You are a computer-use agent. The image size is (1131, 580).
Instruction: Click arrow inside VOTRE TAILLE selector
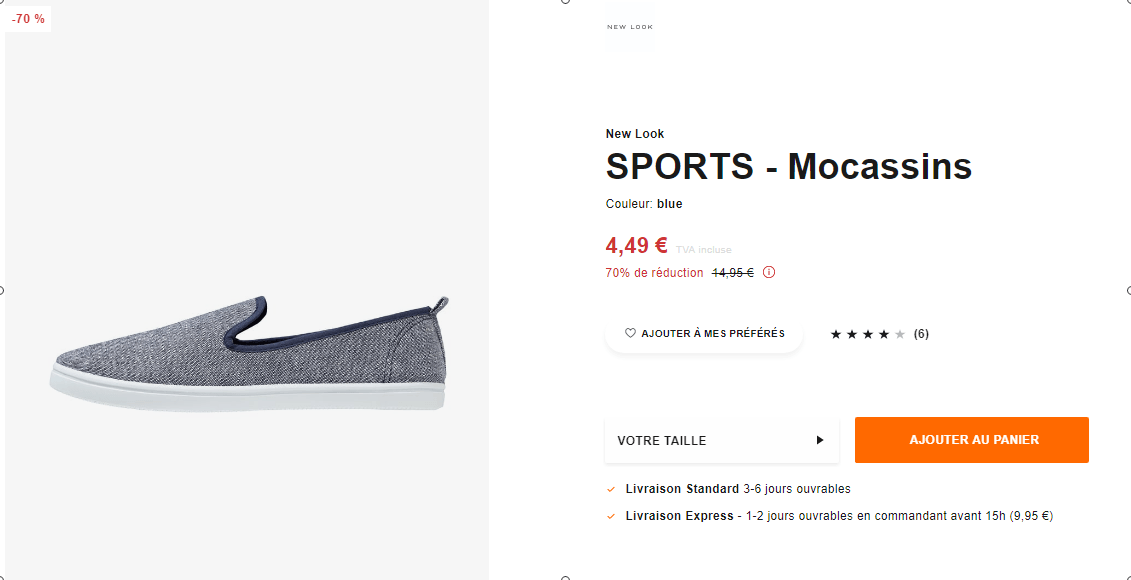point(819,440)
